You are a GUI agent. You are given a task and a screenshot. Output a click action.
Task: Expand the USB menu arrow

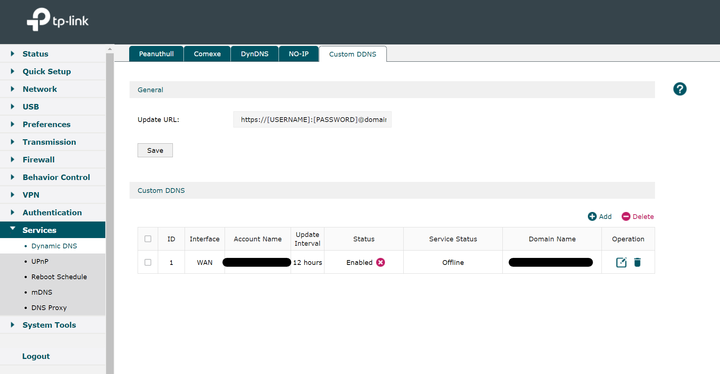[12, 107]
